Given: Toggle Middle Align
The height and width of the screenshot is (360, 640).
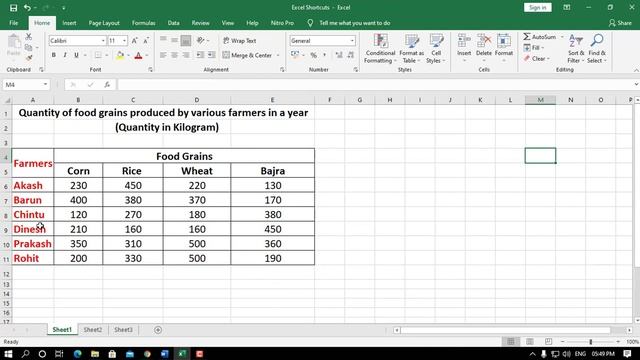Looking at the screenshot, I should (175, 40).
